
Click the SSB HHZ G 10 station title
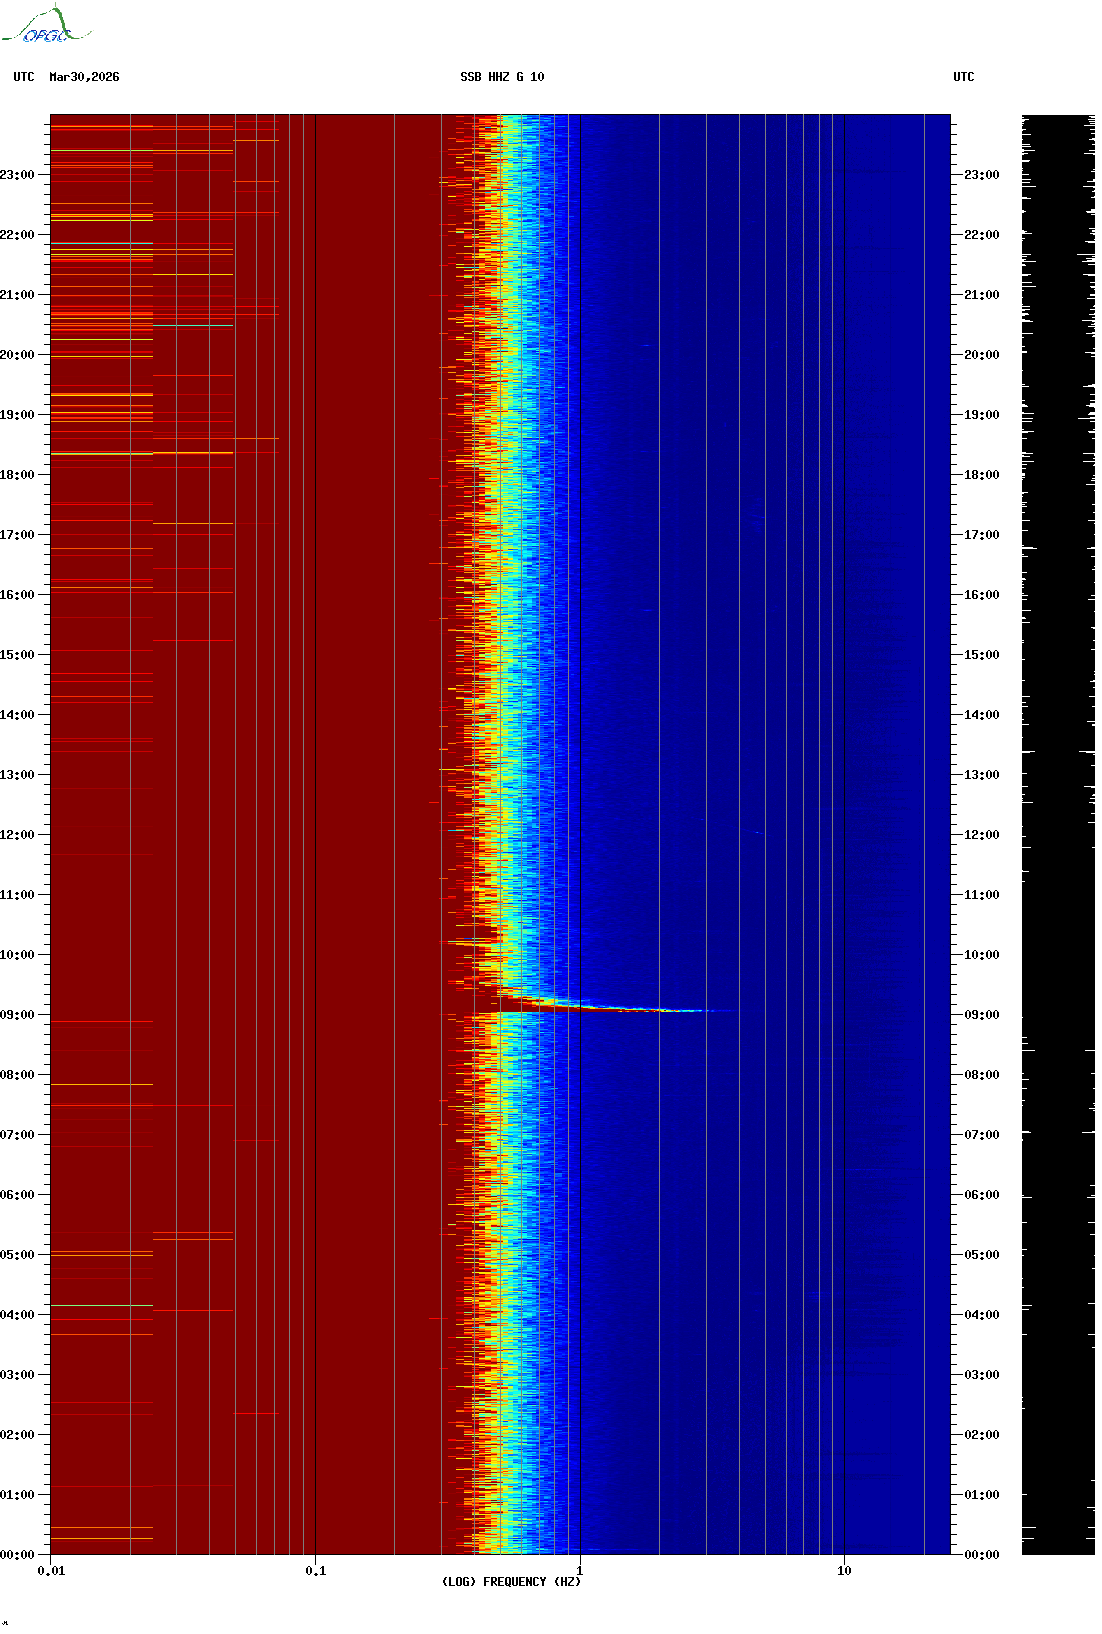(x=502, y=77)
